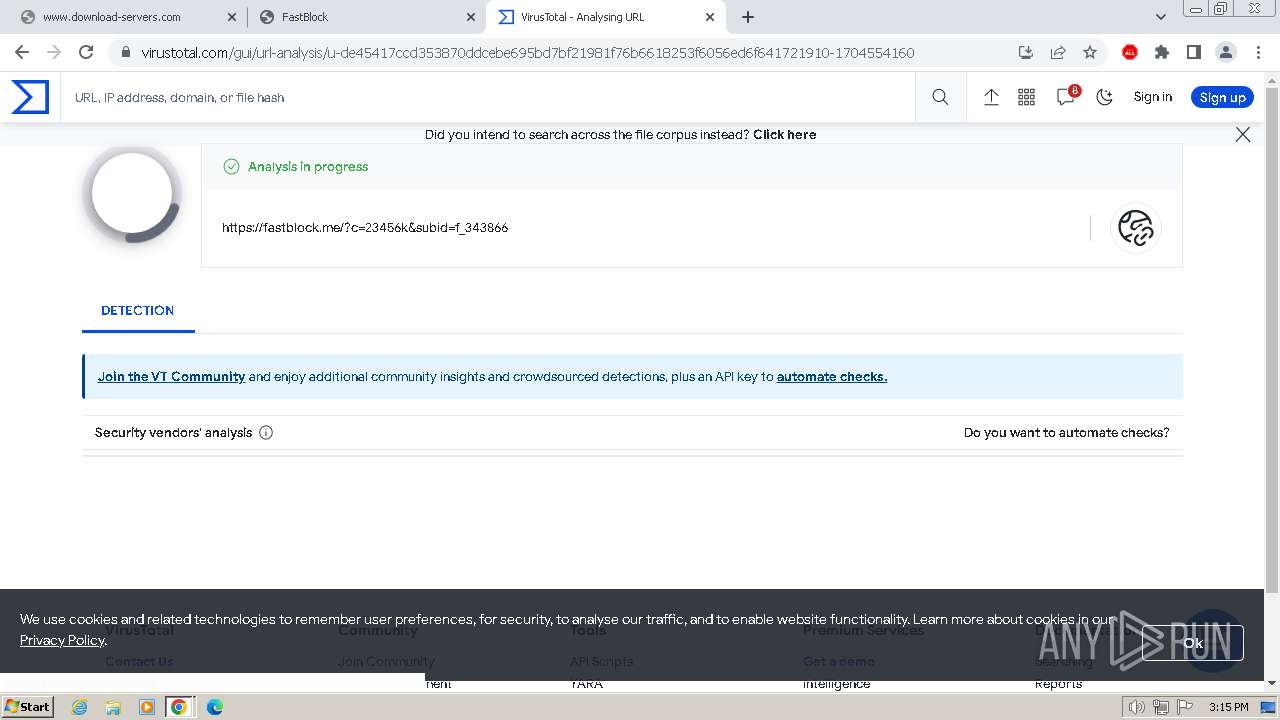Open the Windows Start menu
The width and height of the screenshot is (1280, 720).
pos(27,707)
